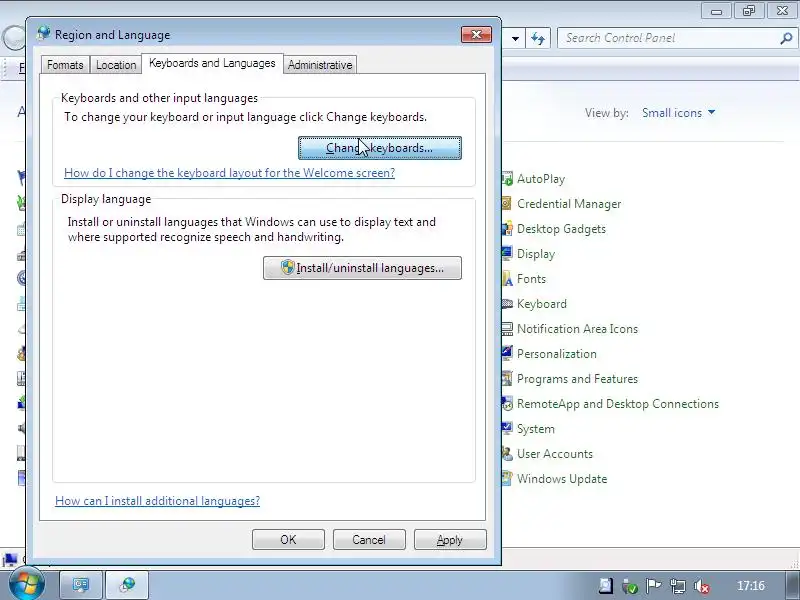Open the Action Center flag icon
The height and width of the screenshot is (600, 800).
pyautogui.click(x=653, y=586)
